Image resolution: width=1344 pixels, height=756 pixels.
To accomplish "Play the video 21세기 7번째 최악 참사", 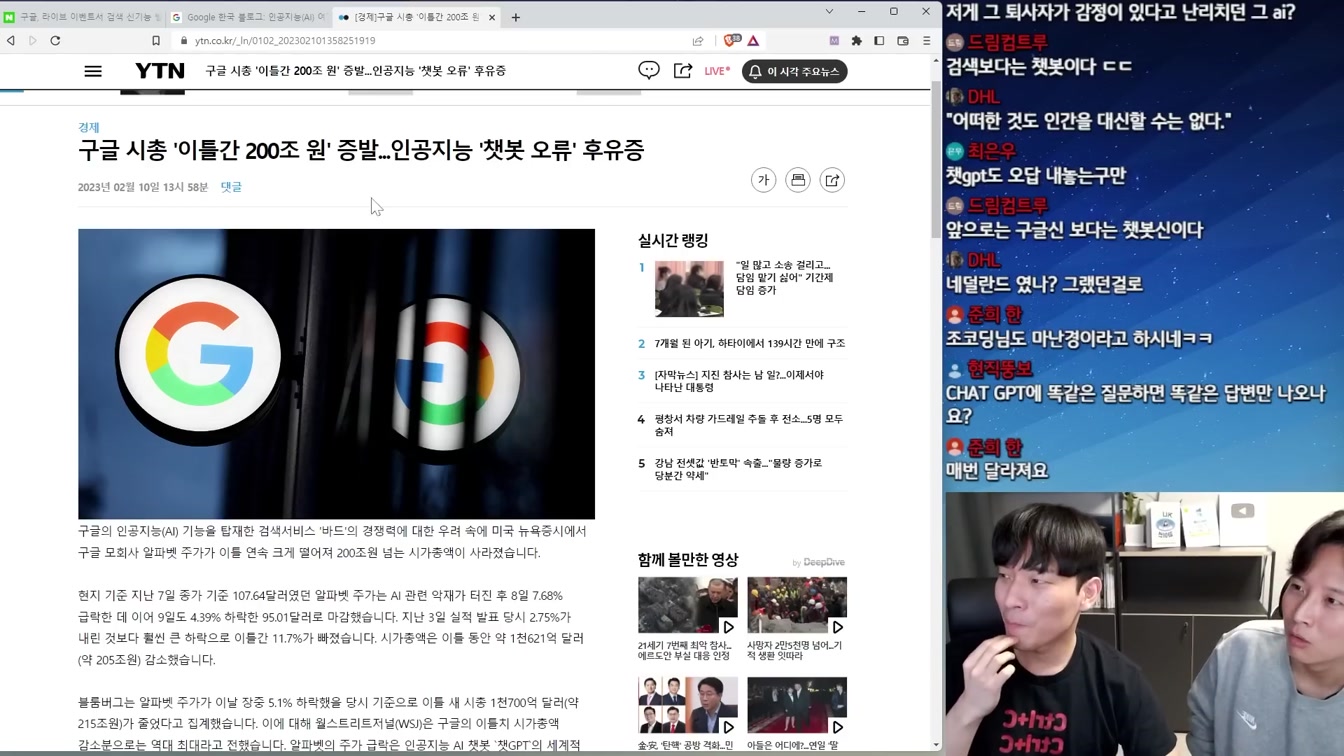I will pos(688,606).
